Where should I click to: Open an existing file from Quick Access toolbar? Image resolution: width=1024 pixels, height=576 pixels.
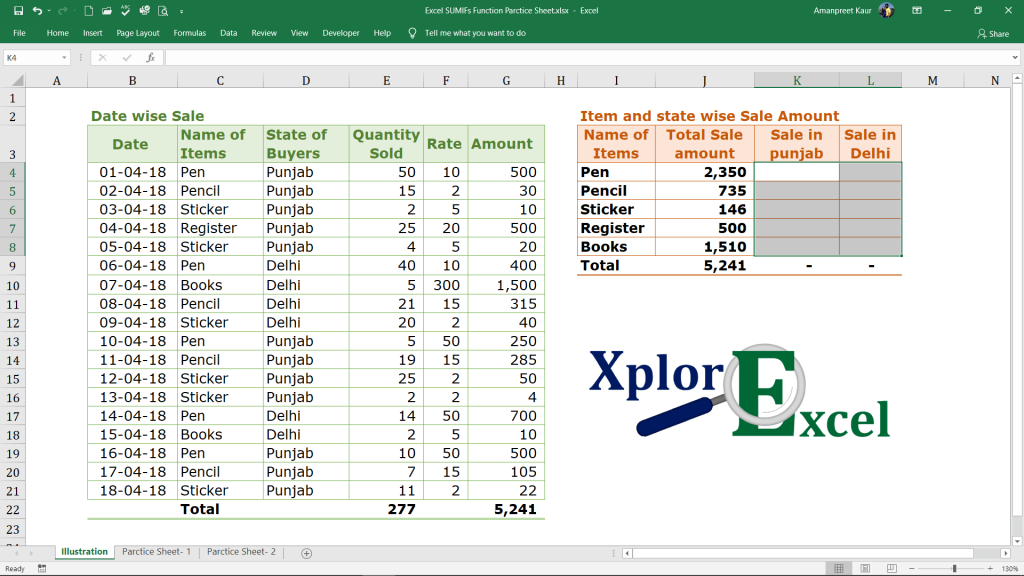[x=106, y=10]
